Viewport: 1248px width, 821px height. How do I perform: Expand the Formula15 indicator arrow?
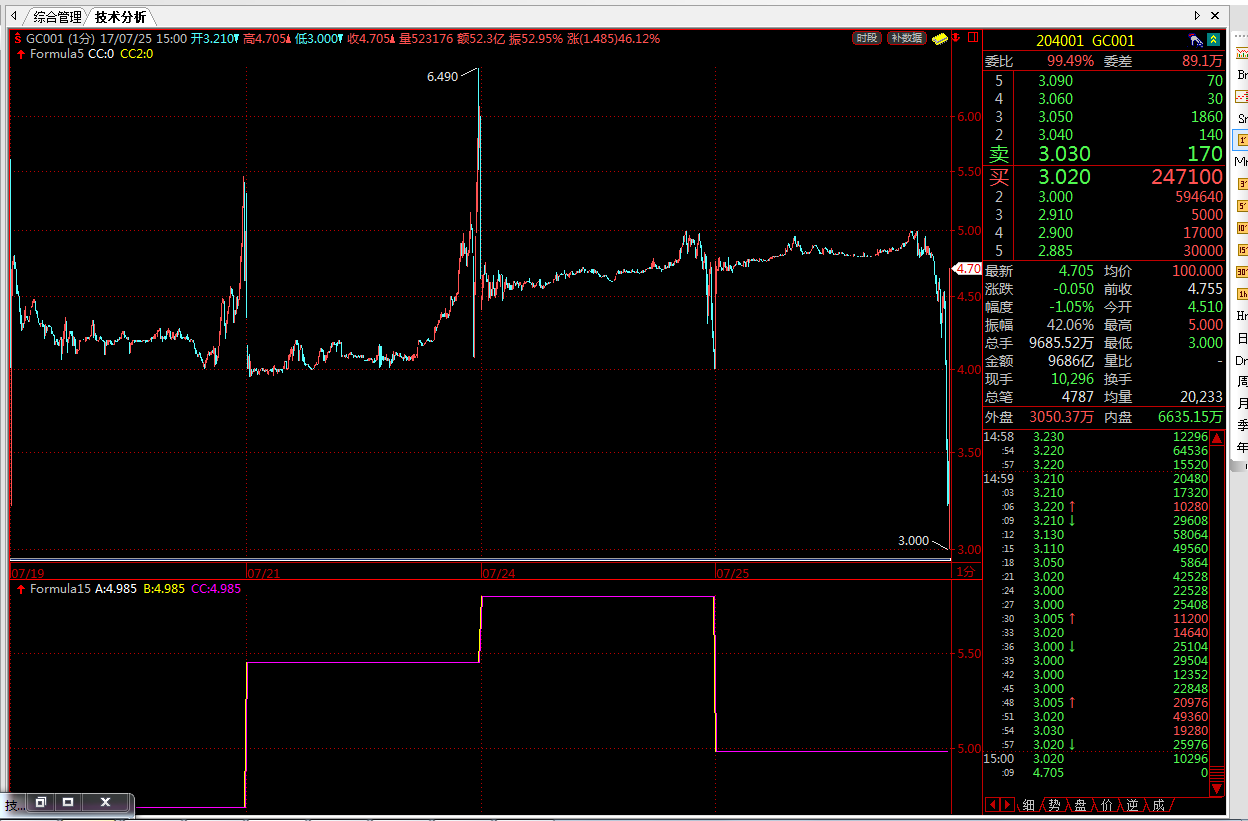coord(21,589)
